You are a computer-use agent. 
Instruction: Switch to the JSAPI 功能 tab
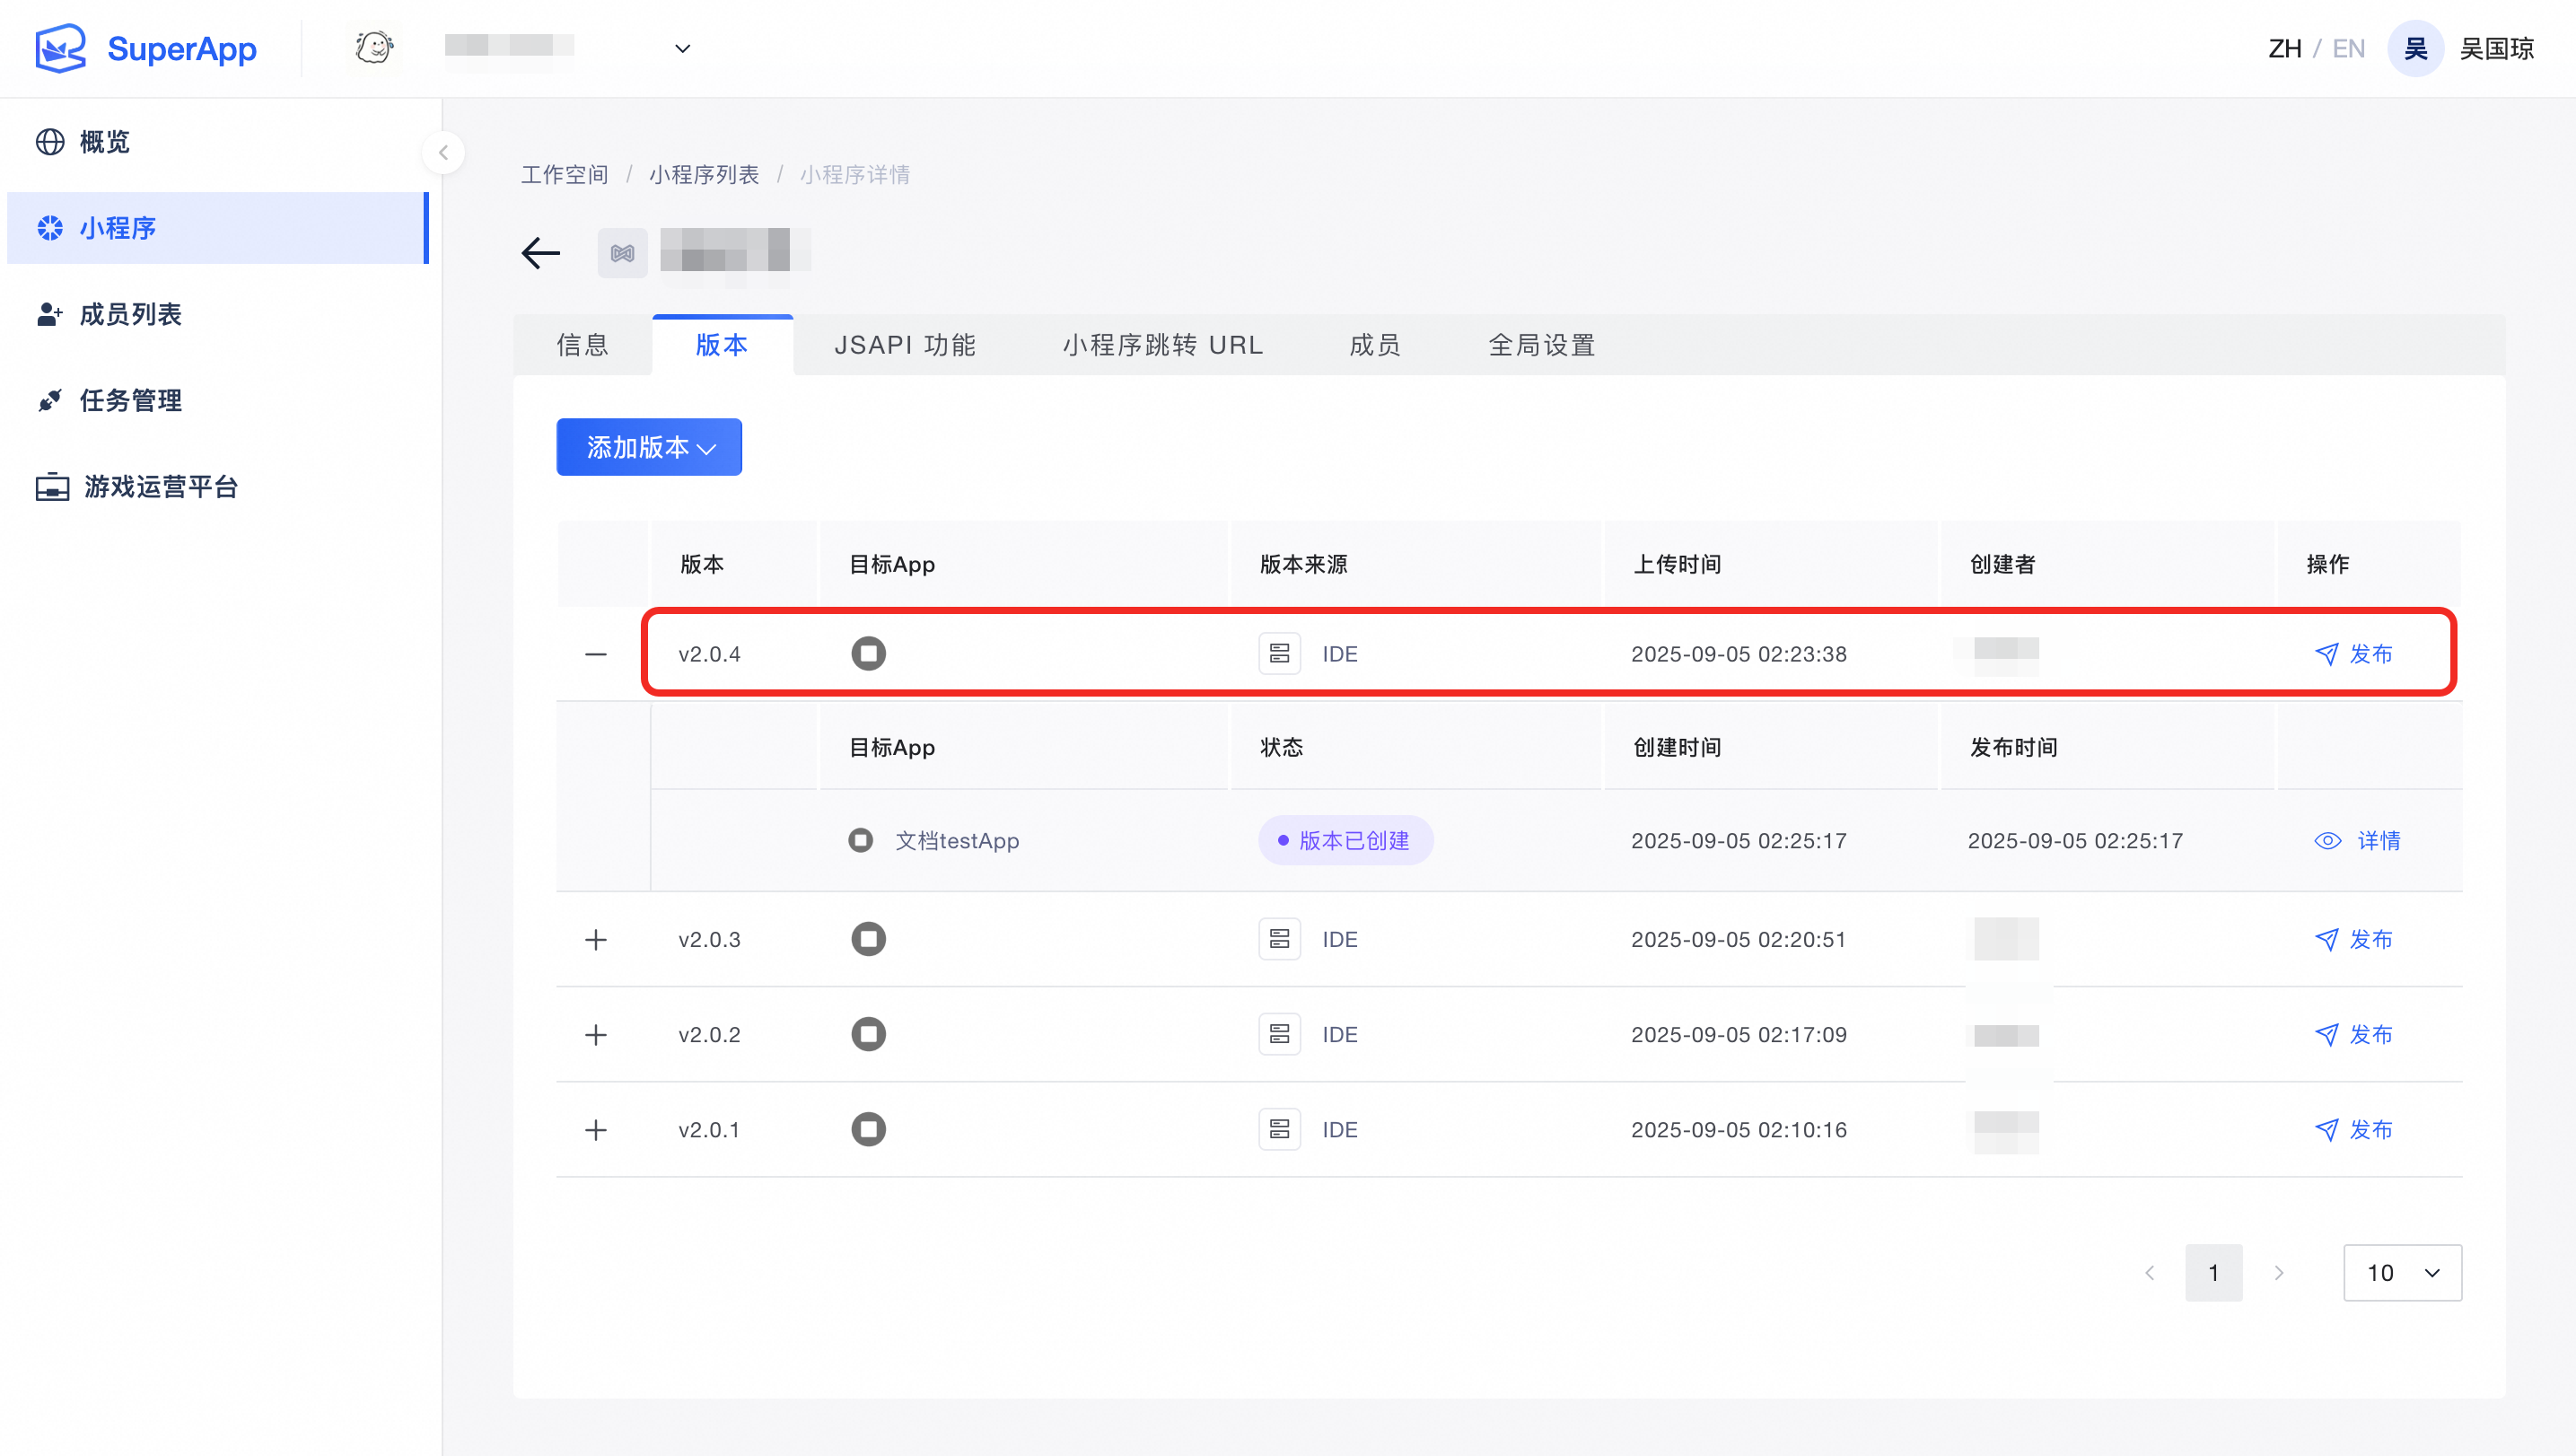pyautogui.click(x=905, y=345)
